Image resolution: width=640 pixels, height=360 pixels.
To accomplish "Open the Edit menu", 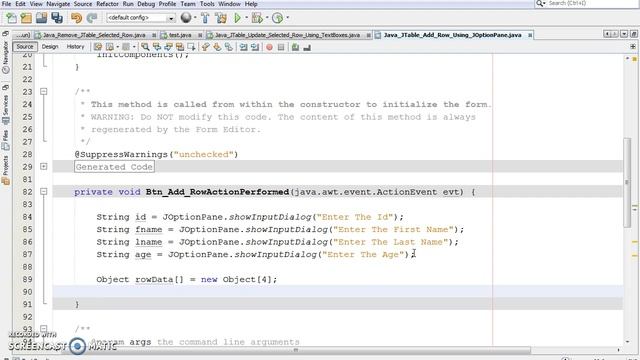I will pos(20,4).
